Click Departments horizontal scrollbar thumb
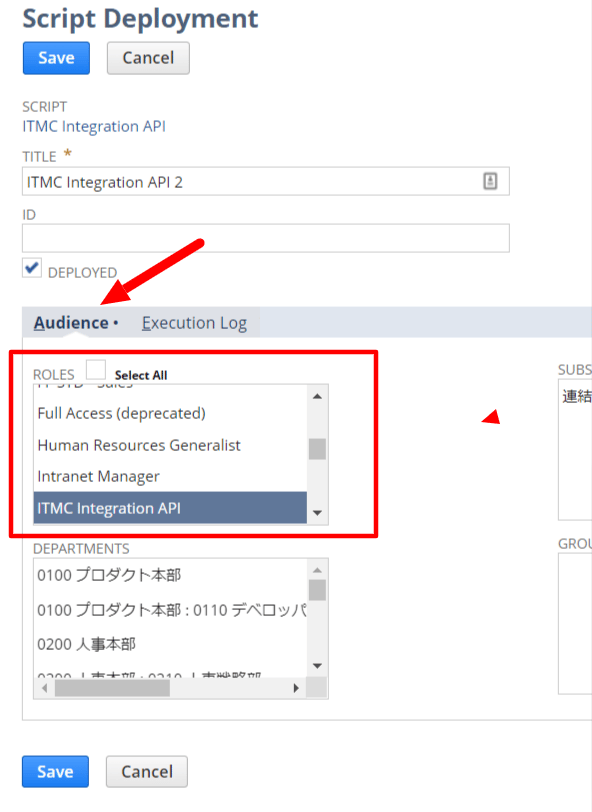 [112, 688]
